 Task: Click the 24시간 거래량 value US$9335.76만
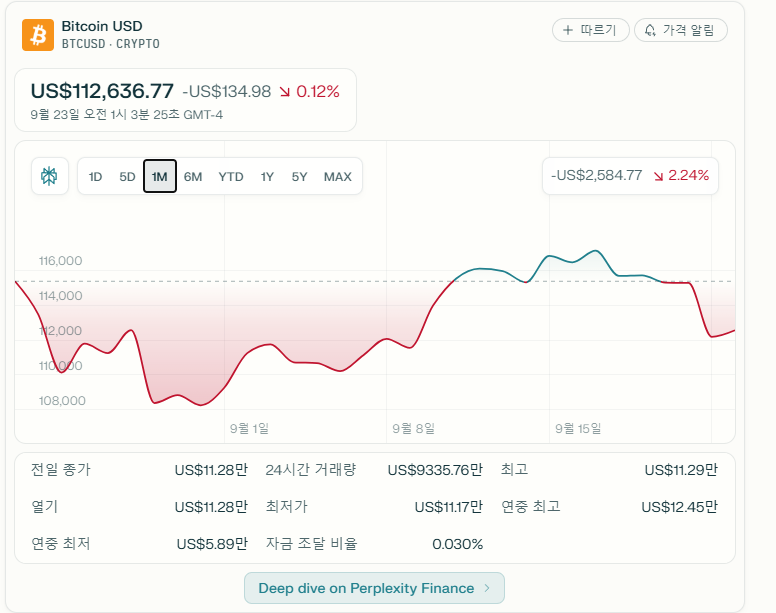point(435,470)
